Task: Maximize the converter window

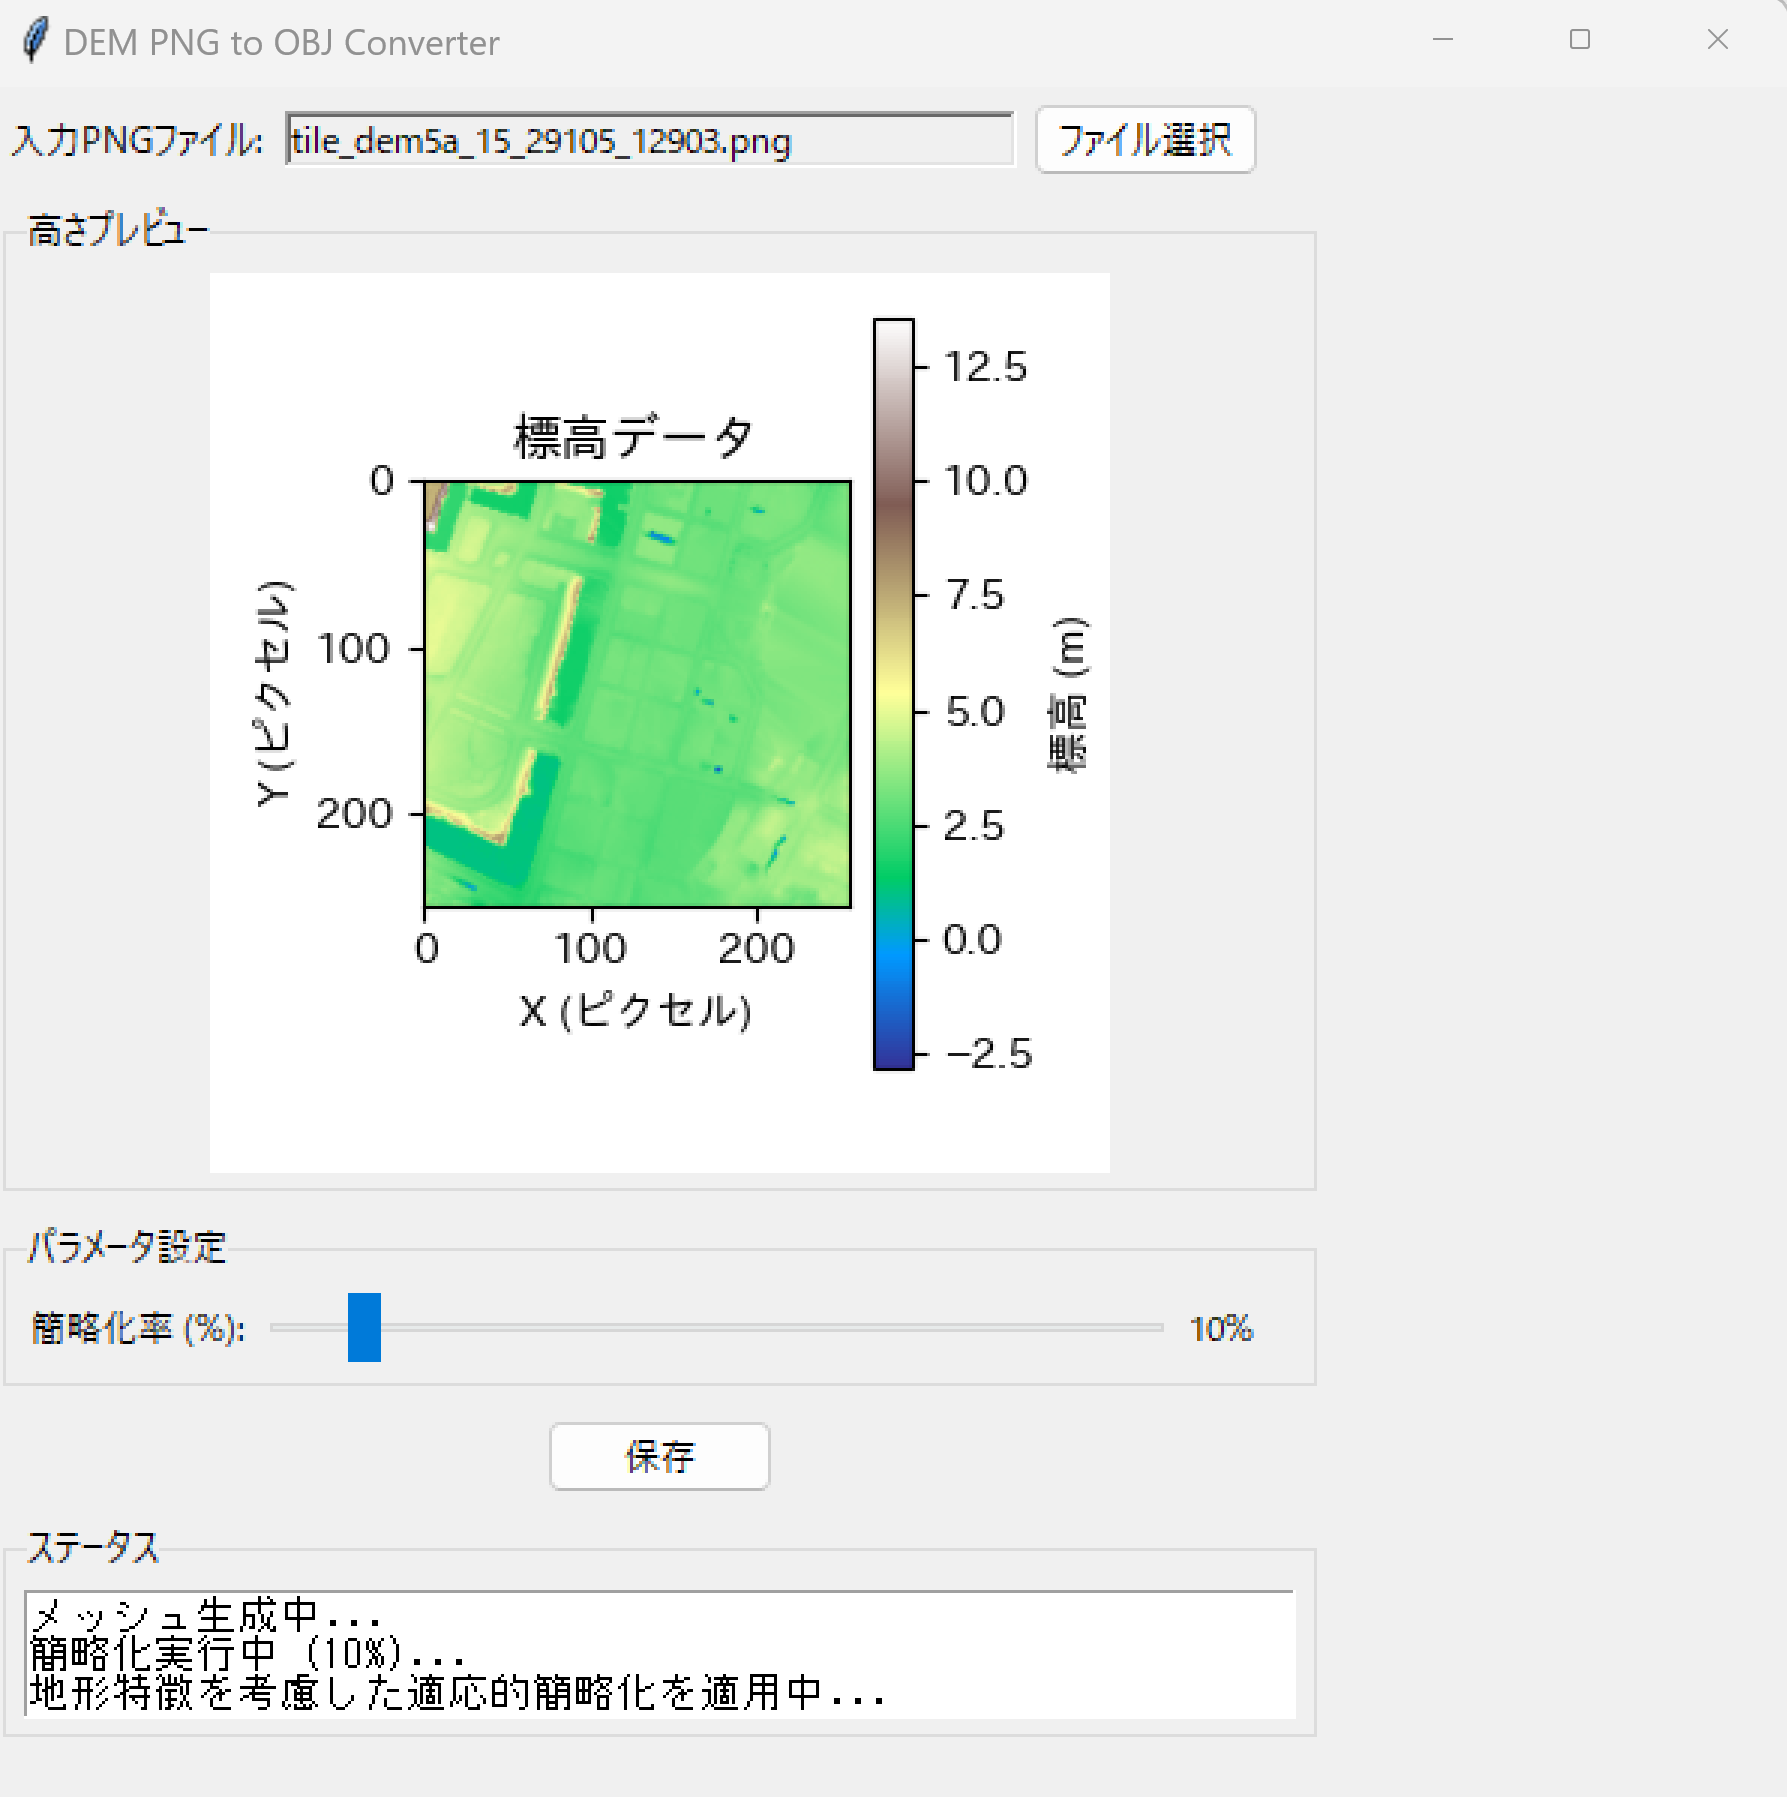Action: click(x=1580, y=40)
